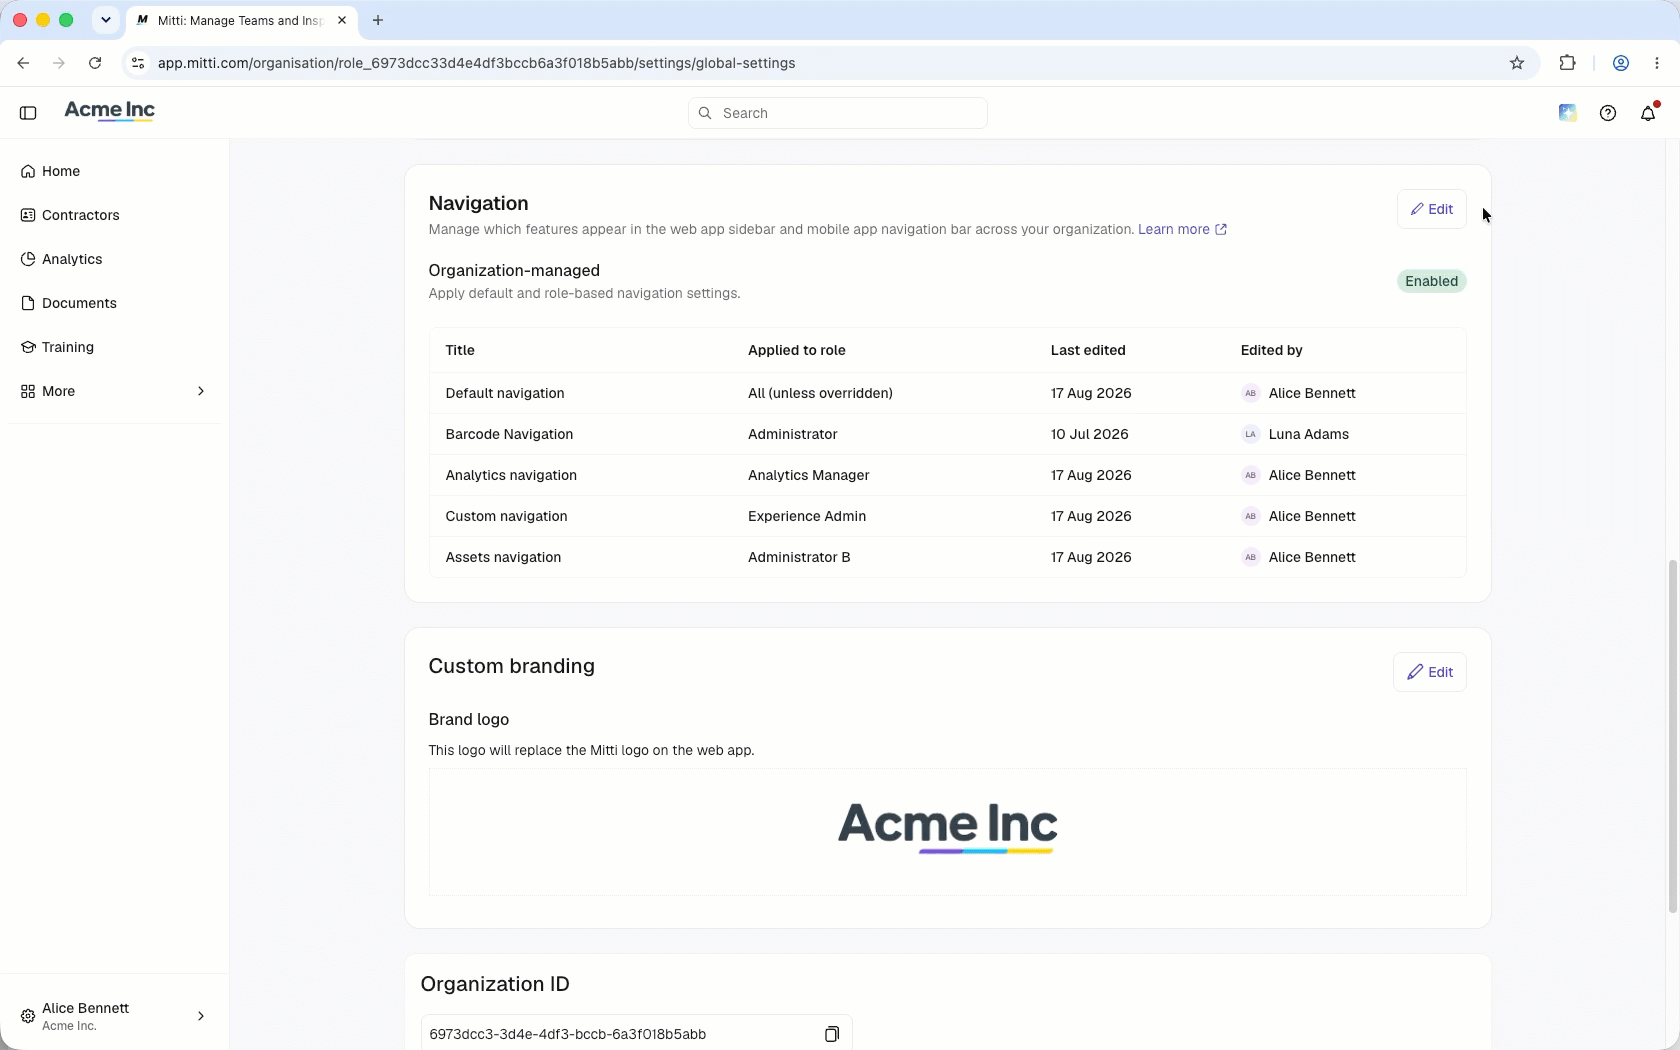Expand the tab search dropdown

pyautogui.click(x=105, y=20)
